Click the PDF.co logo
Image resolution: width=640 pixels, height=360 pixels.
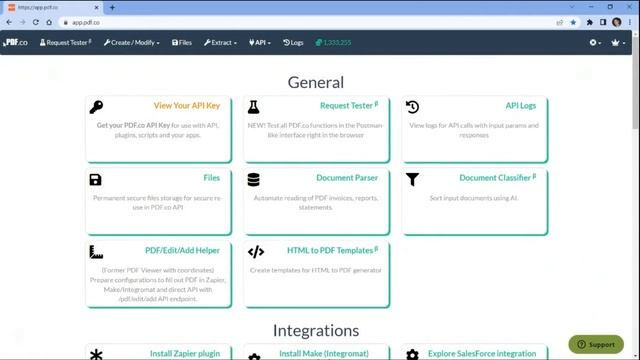(x=16, y=42)
